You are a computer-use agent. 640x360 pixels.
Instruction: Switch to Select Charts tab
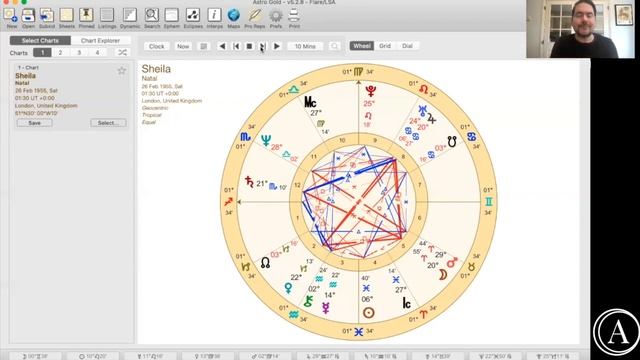(40, 40)
